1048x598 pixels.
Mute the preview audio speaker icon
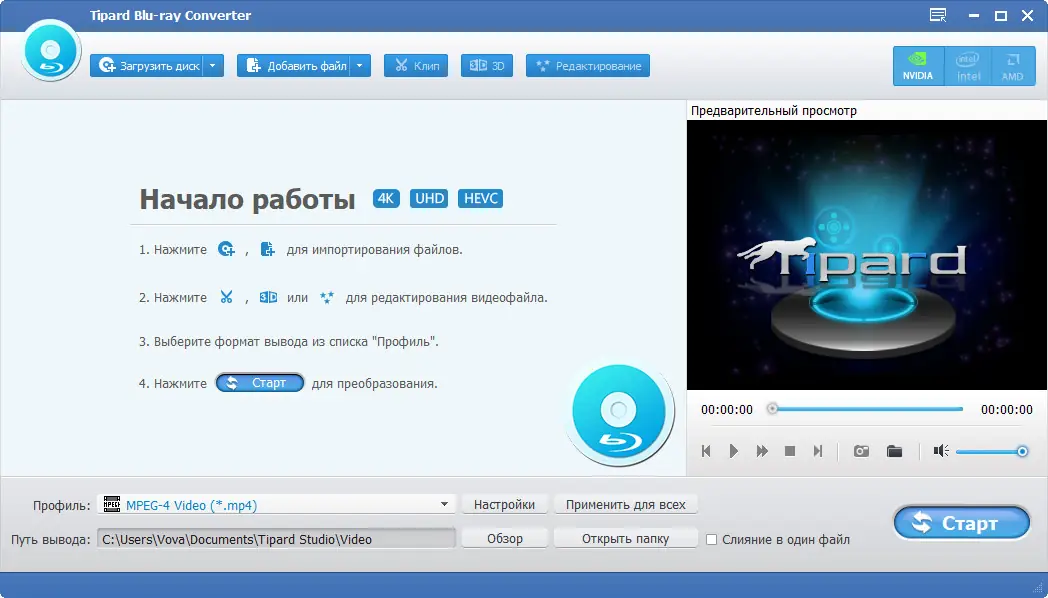tap(940, 451)
